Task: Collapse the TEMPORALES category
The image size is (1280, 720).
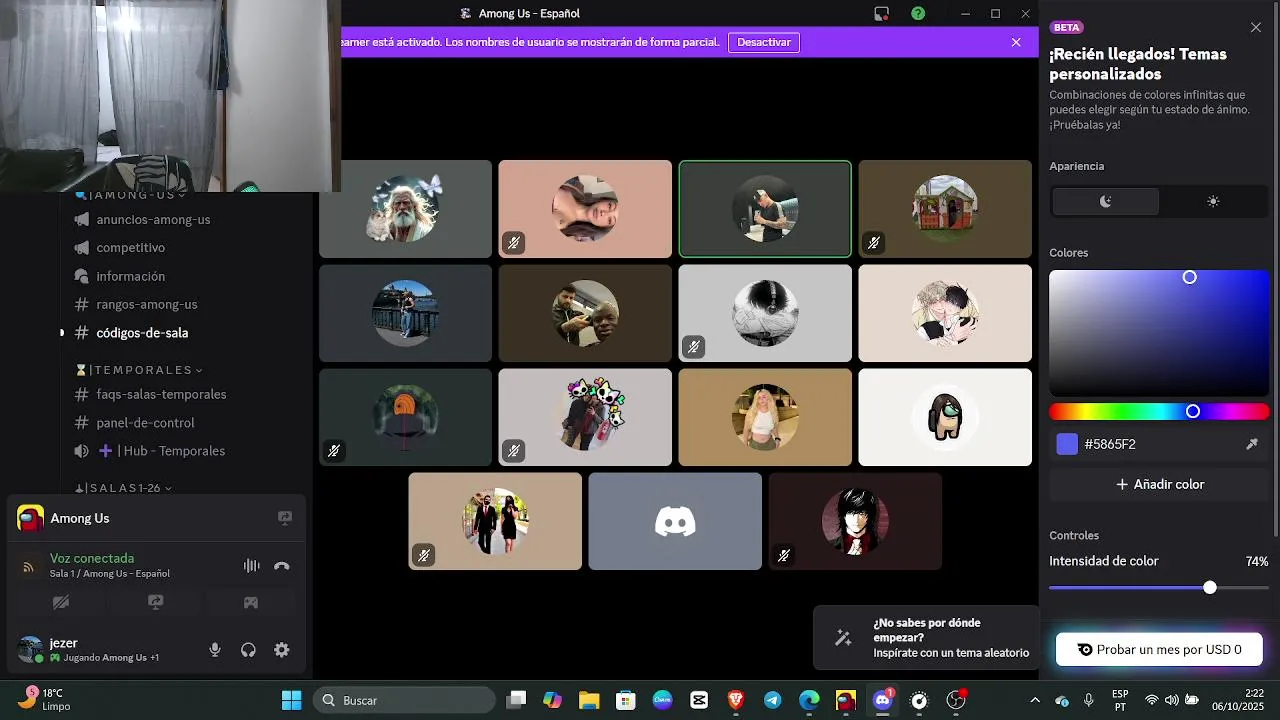Action: [140, 370]
